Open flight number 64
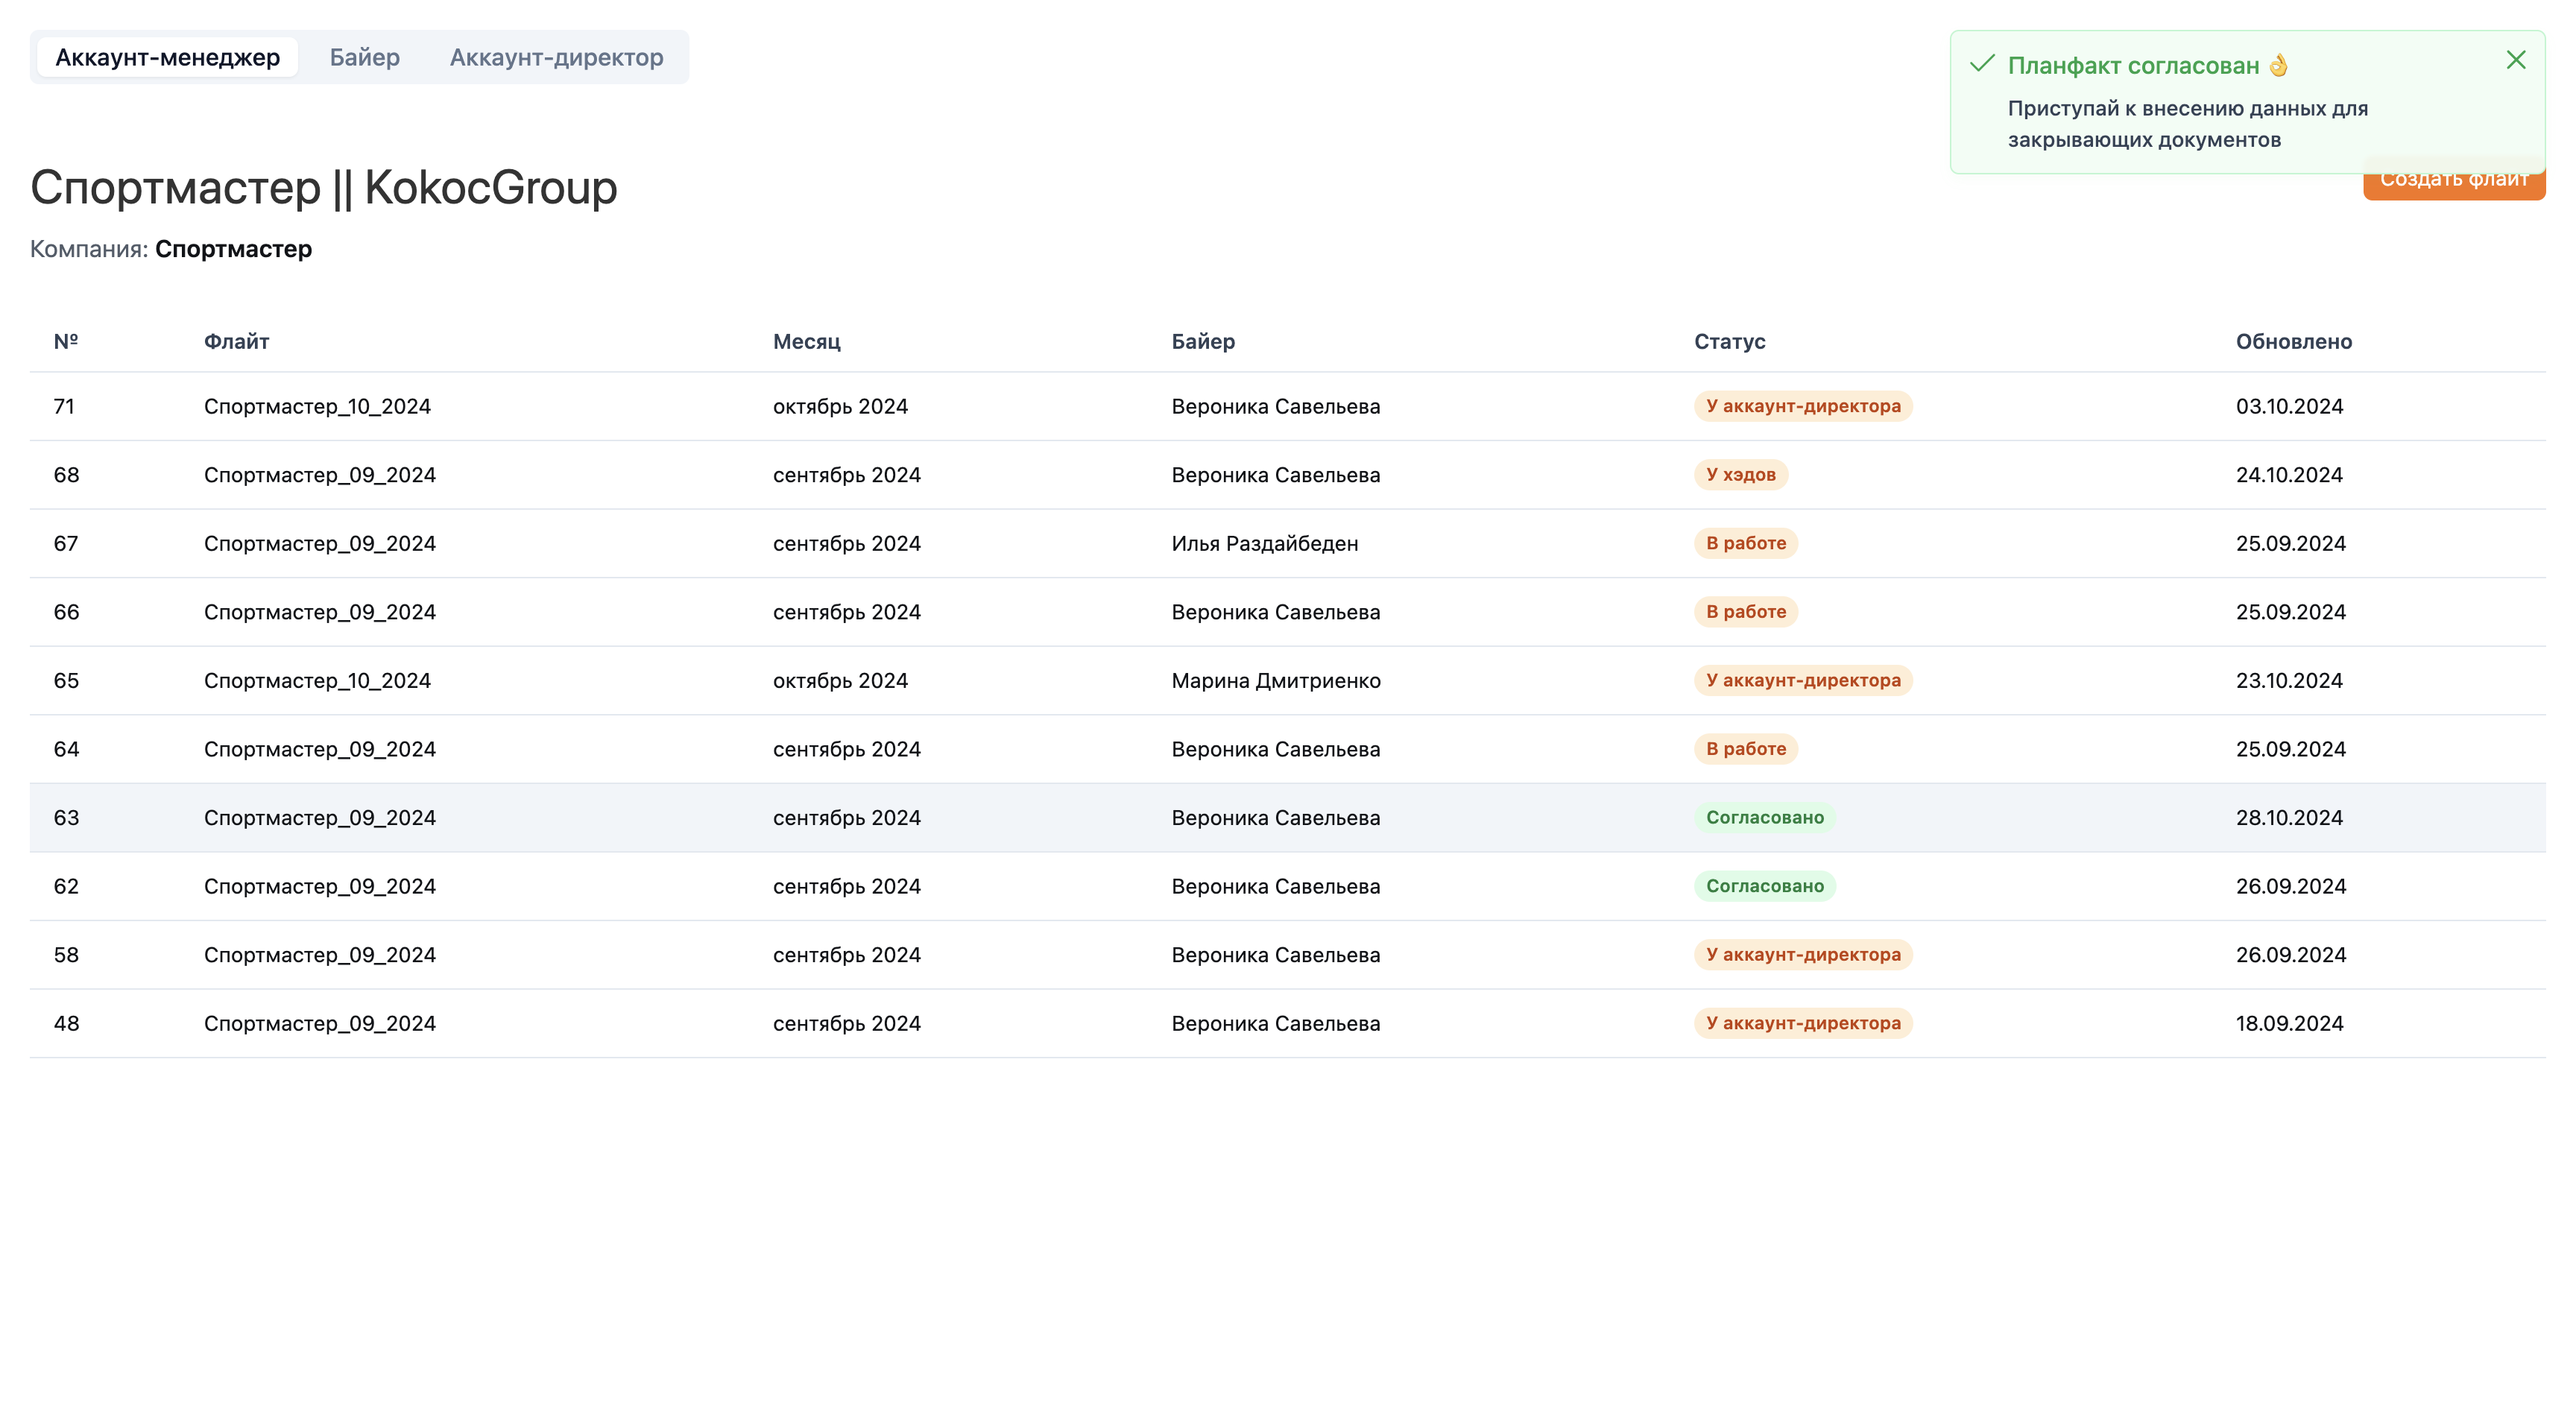2576x1428 pixels. tap(1287, 749)
